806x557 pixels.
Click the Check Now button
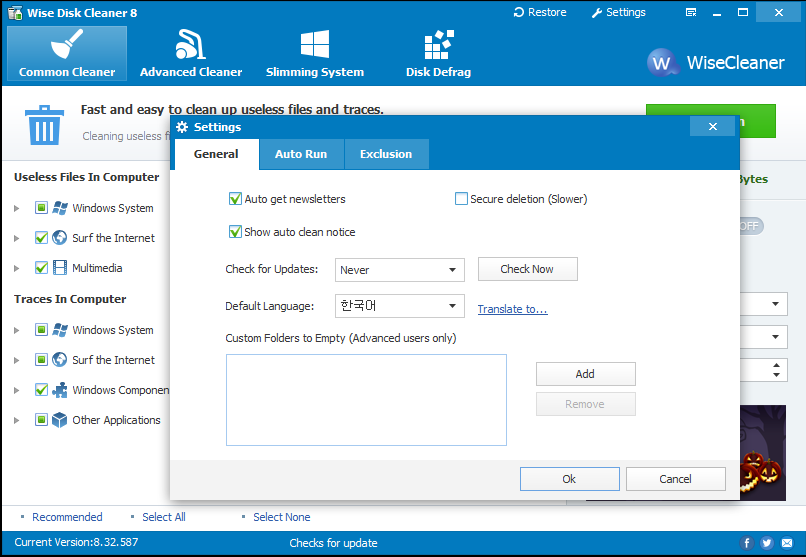click(527, 269)
